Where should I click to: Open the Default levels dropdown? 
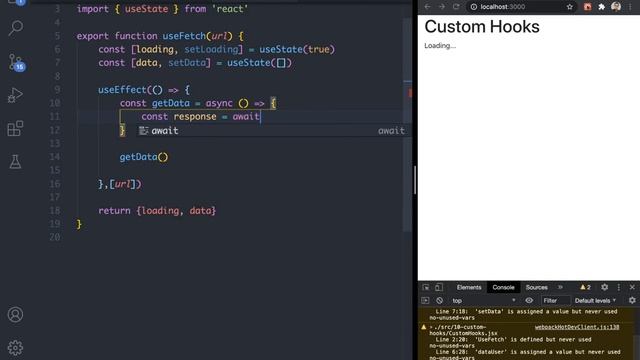pos(595,300)
